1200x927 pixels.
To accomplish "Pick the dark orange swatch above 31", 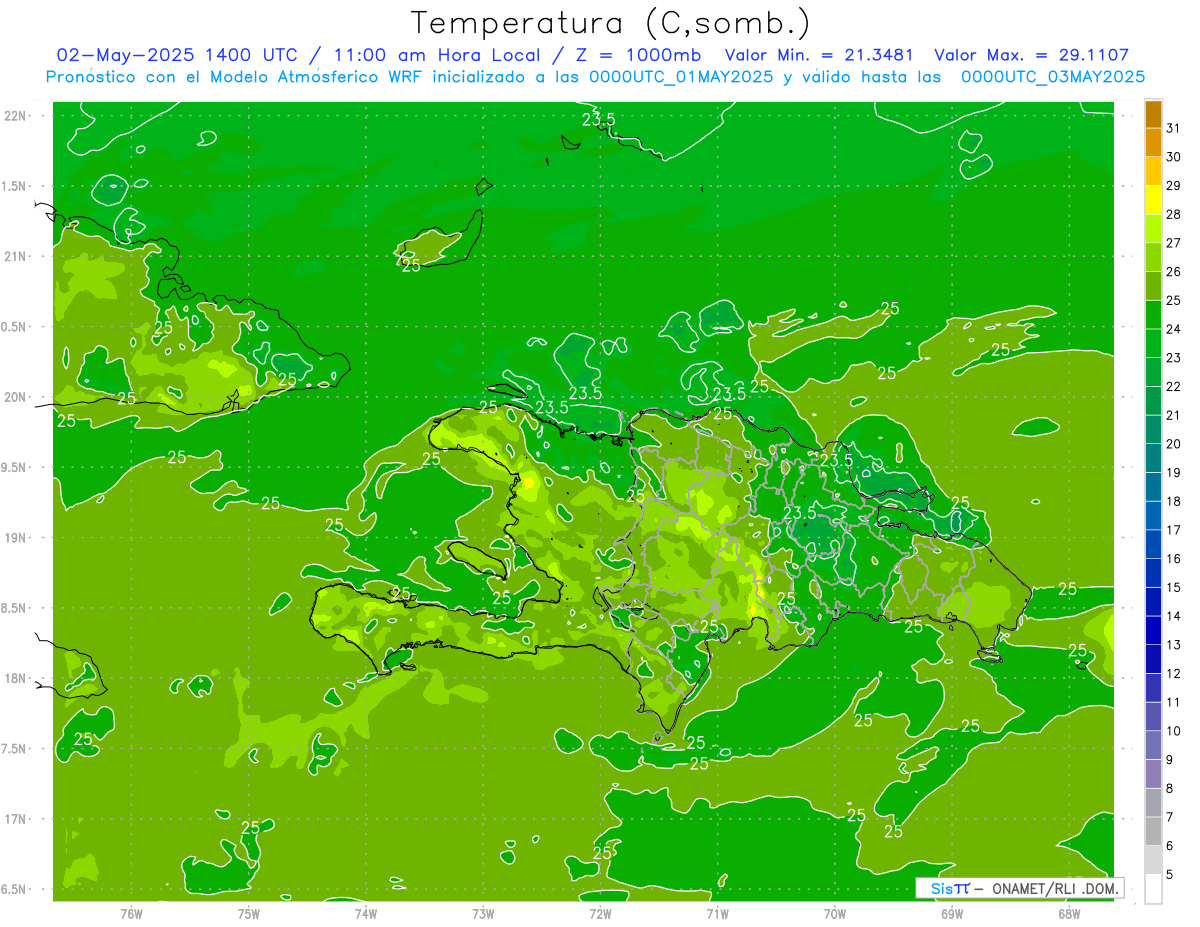I will tap(1153, 114).
